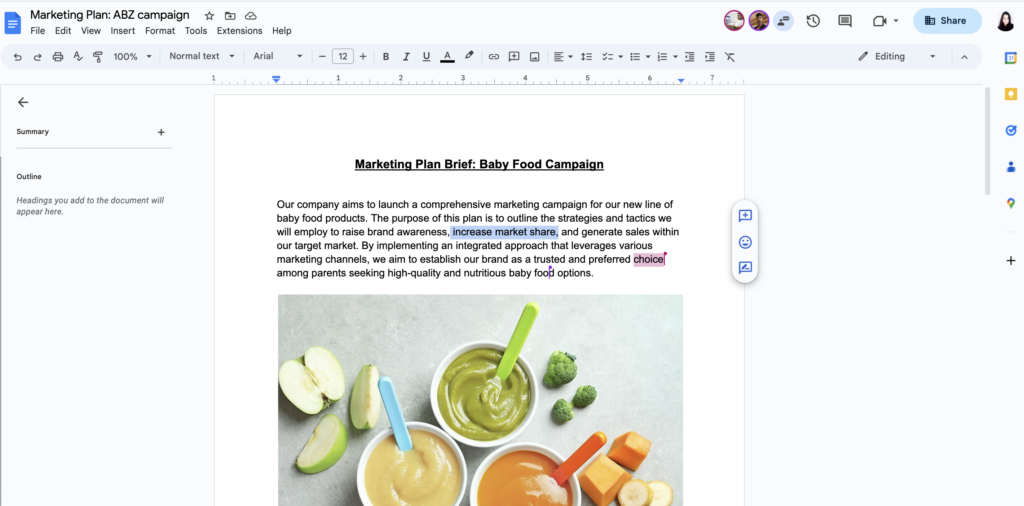This screenshot has width=1024, height=506.
Task: Open the Normal text style dropdown
Action: (201, 56)
